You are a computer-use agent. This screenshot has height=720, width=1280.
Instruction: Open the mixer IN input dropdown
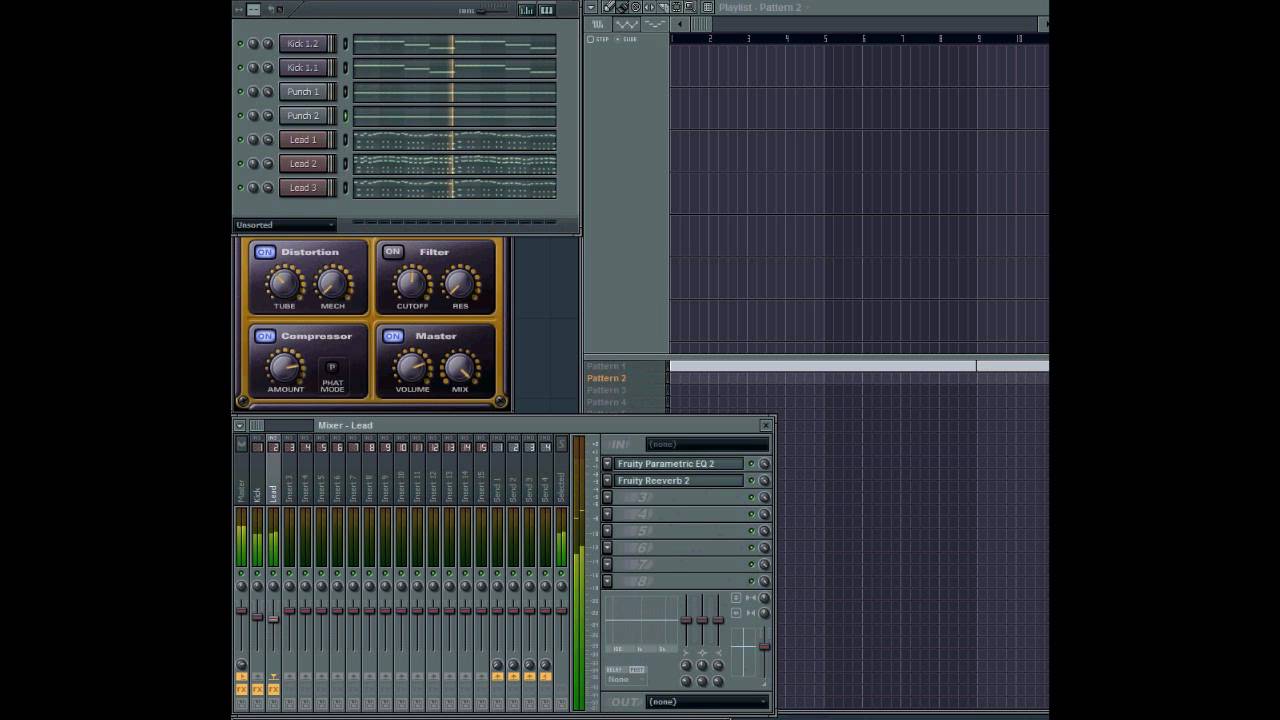point(707,444)
